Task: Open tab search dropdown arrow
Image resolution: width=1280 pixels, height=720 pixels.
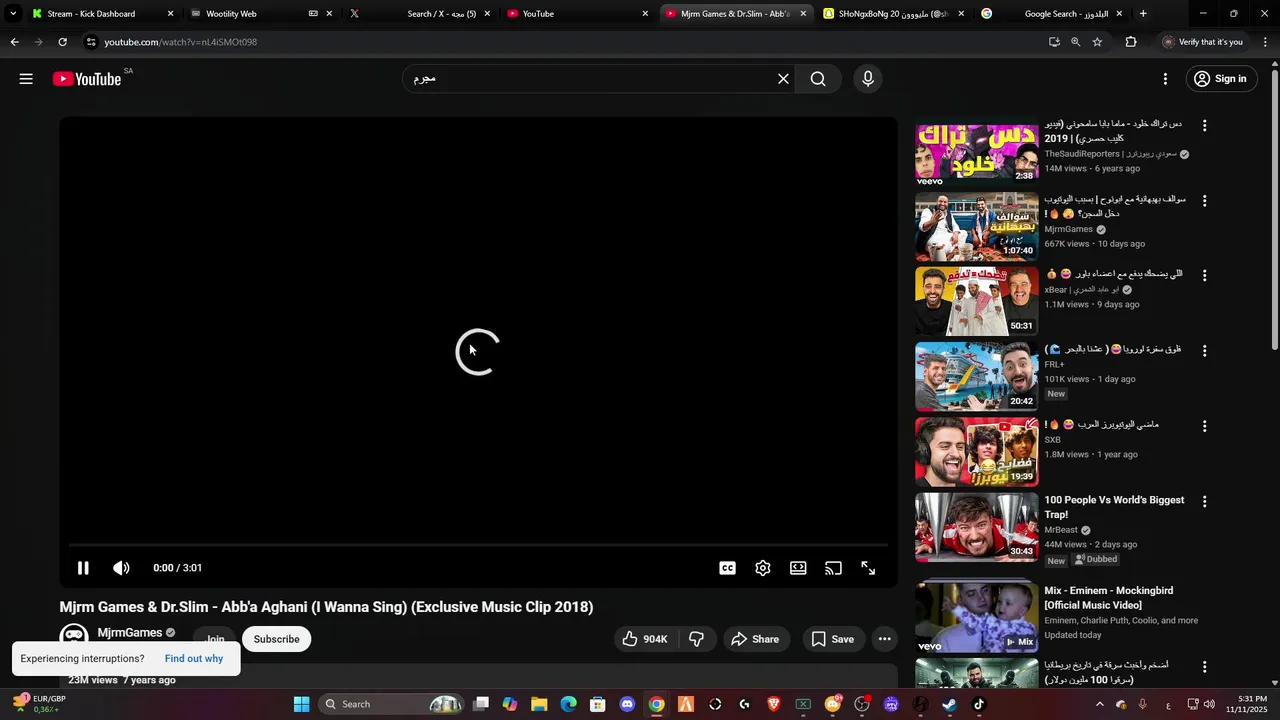Action: [x=12, y=14]
